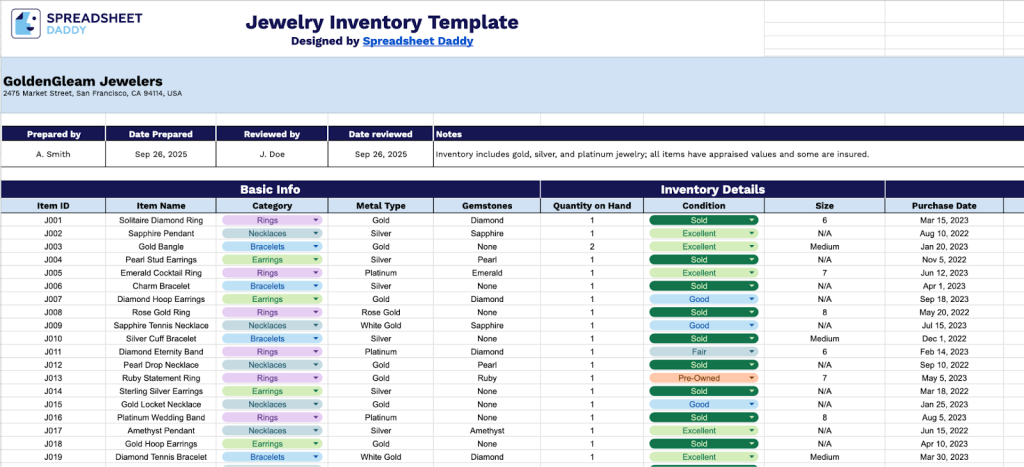
Task: Select the Basic Info section header
Action: tap(270, 189)
